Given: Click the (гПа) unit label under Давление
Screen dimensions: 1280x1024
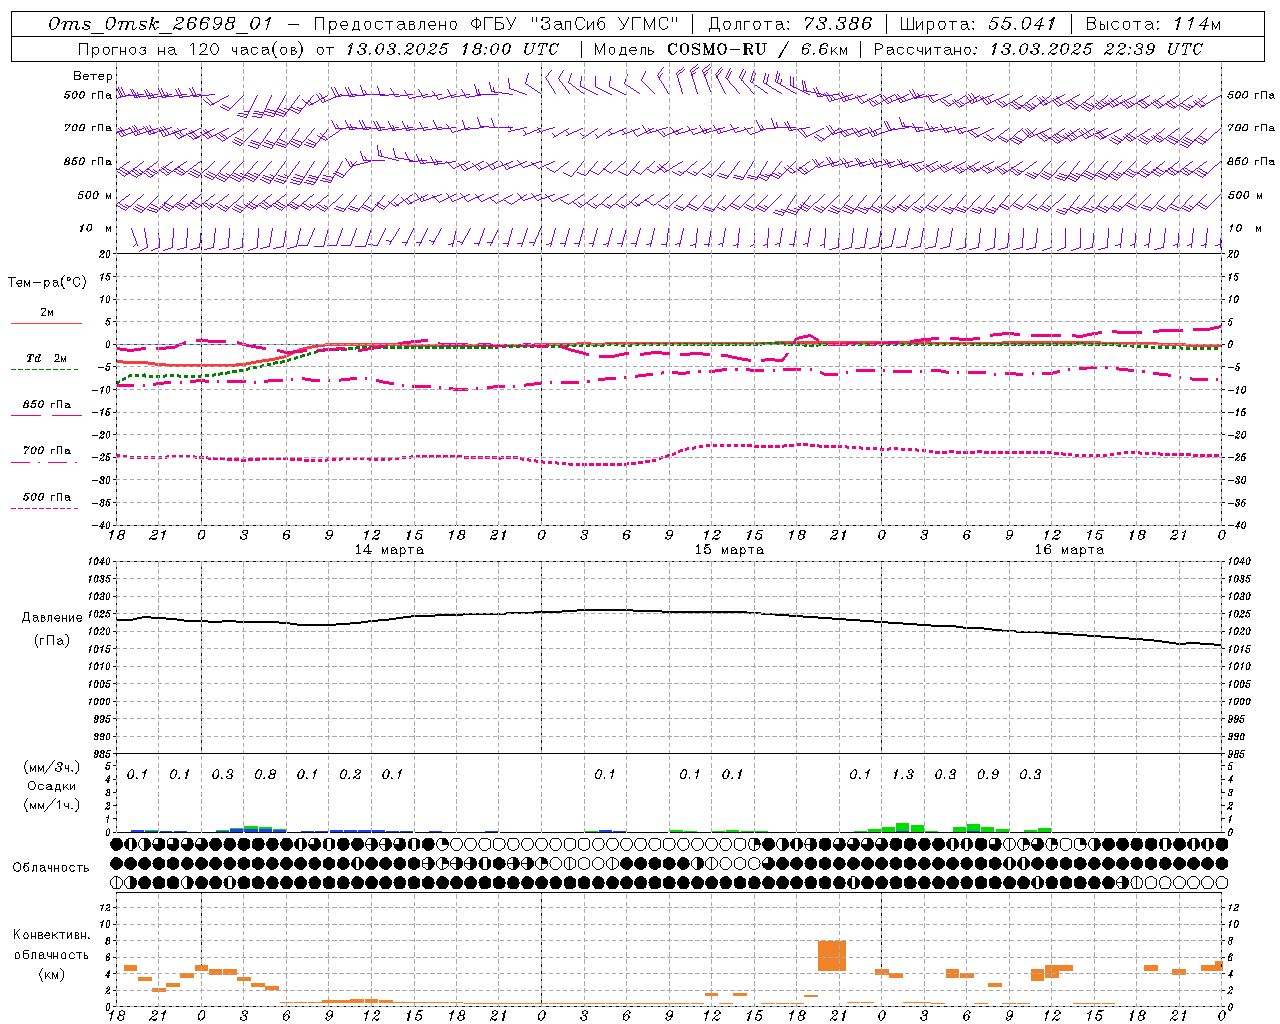Looking at the screenshot, I should coord(52,641).
